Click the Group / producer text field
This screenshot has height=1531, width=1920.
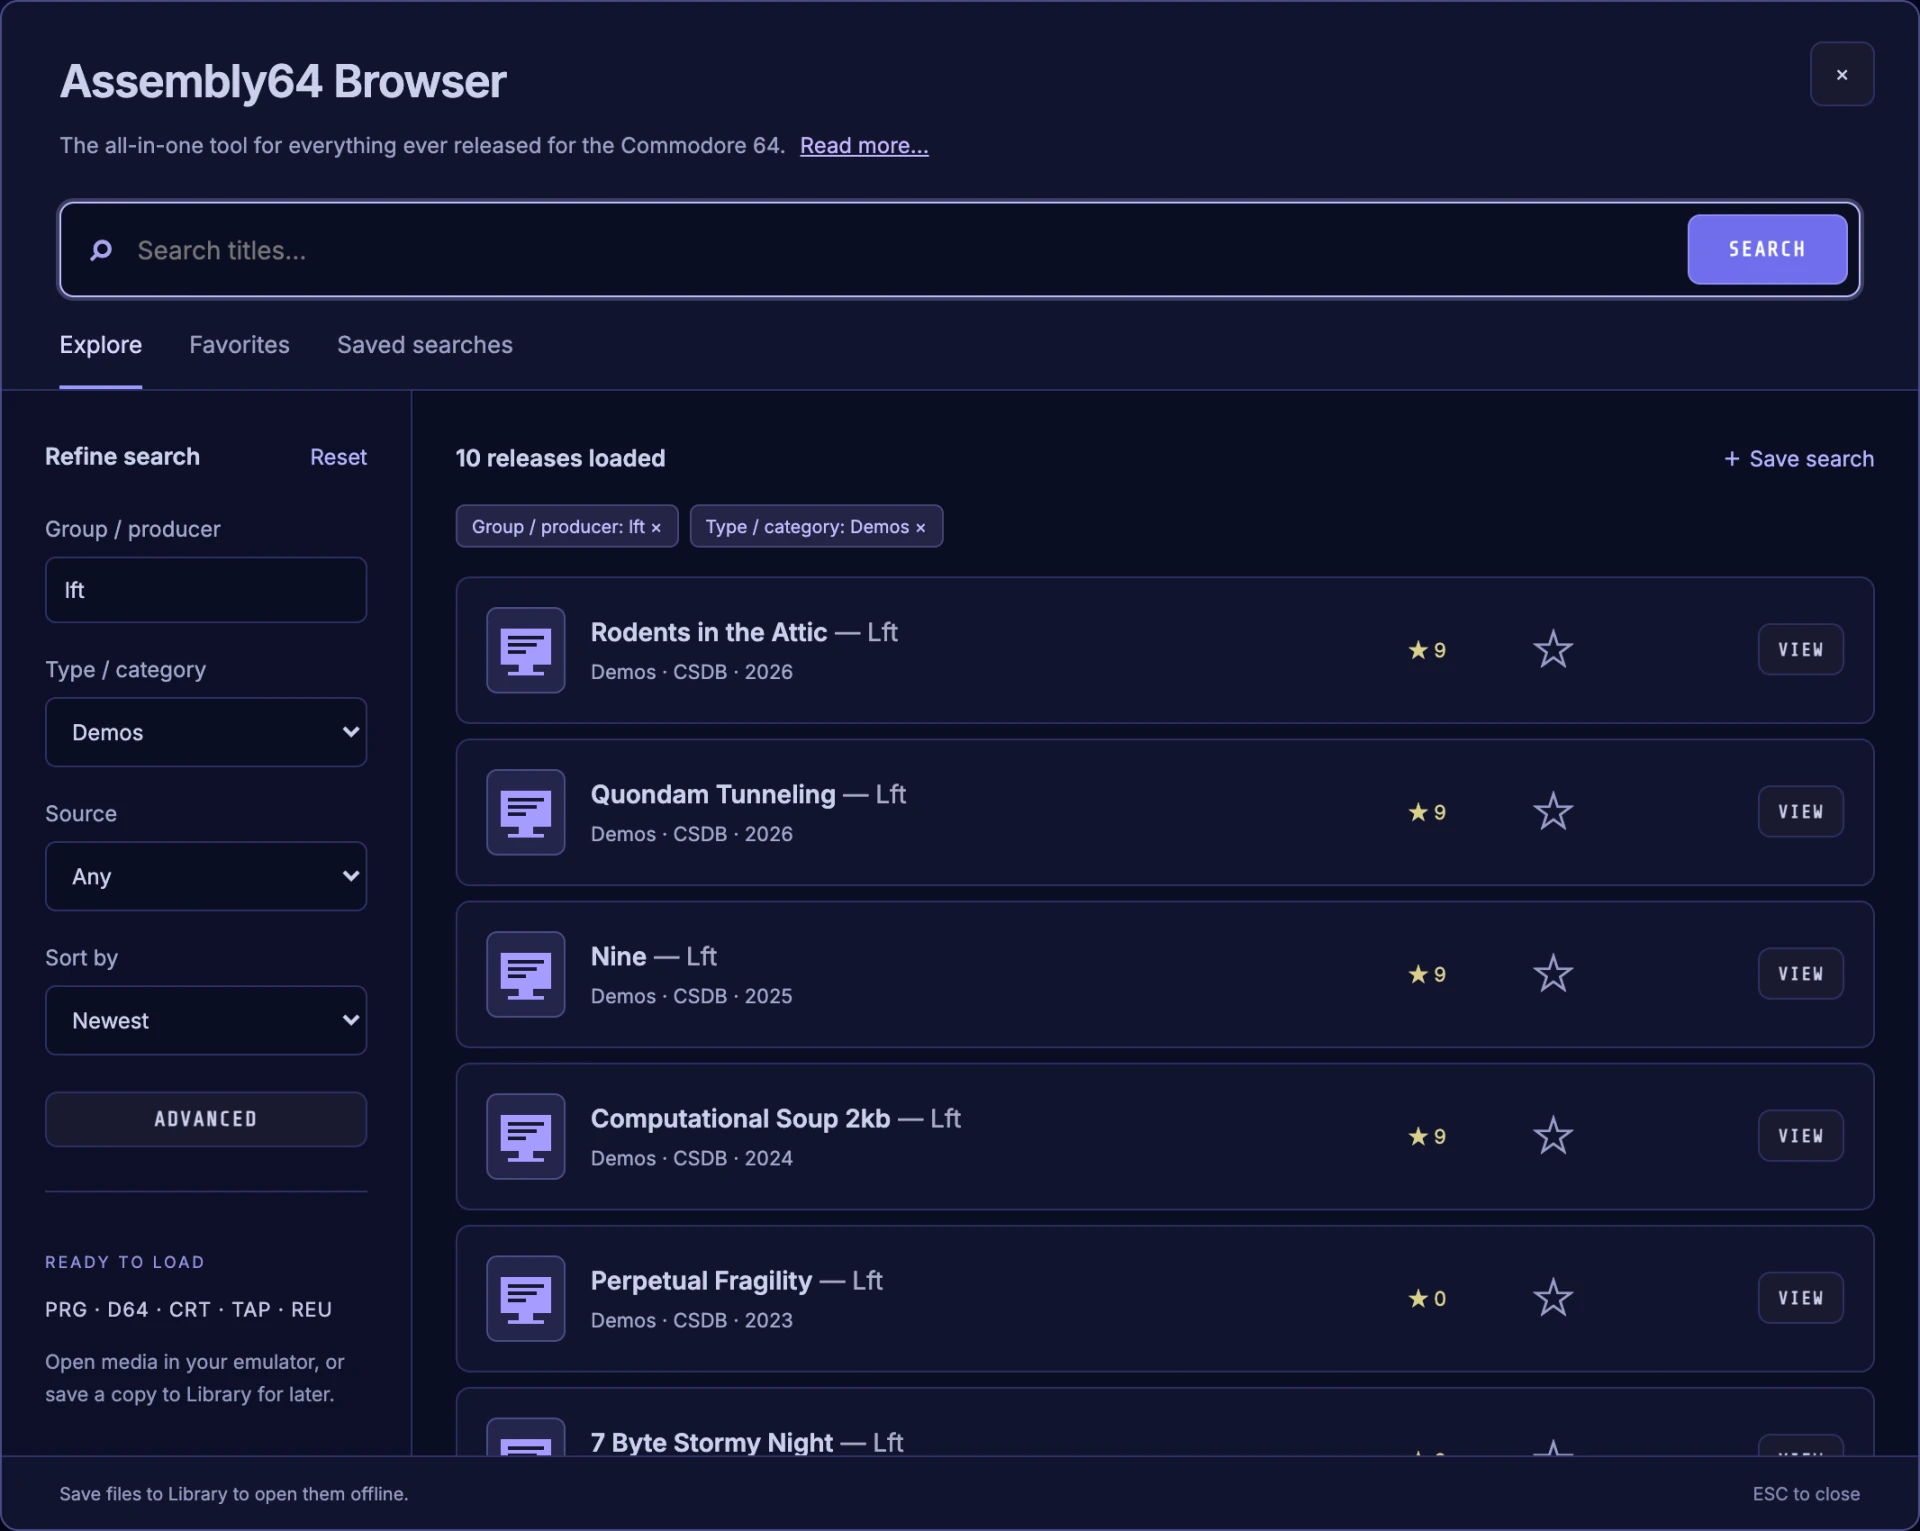coord(206,590)
